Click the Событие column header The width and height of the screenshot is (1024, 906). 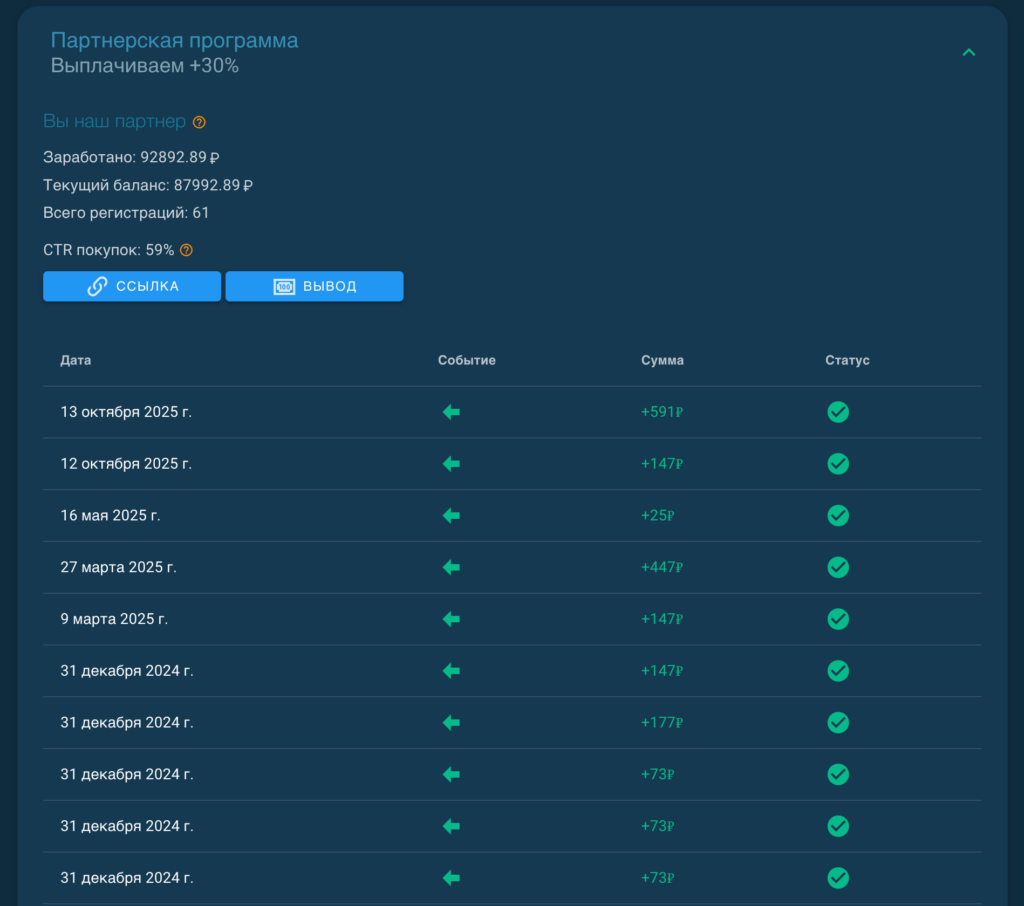(x=466, y=360)
